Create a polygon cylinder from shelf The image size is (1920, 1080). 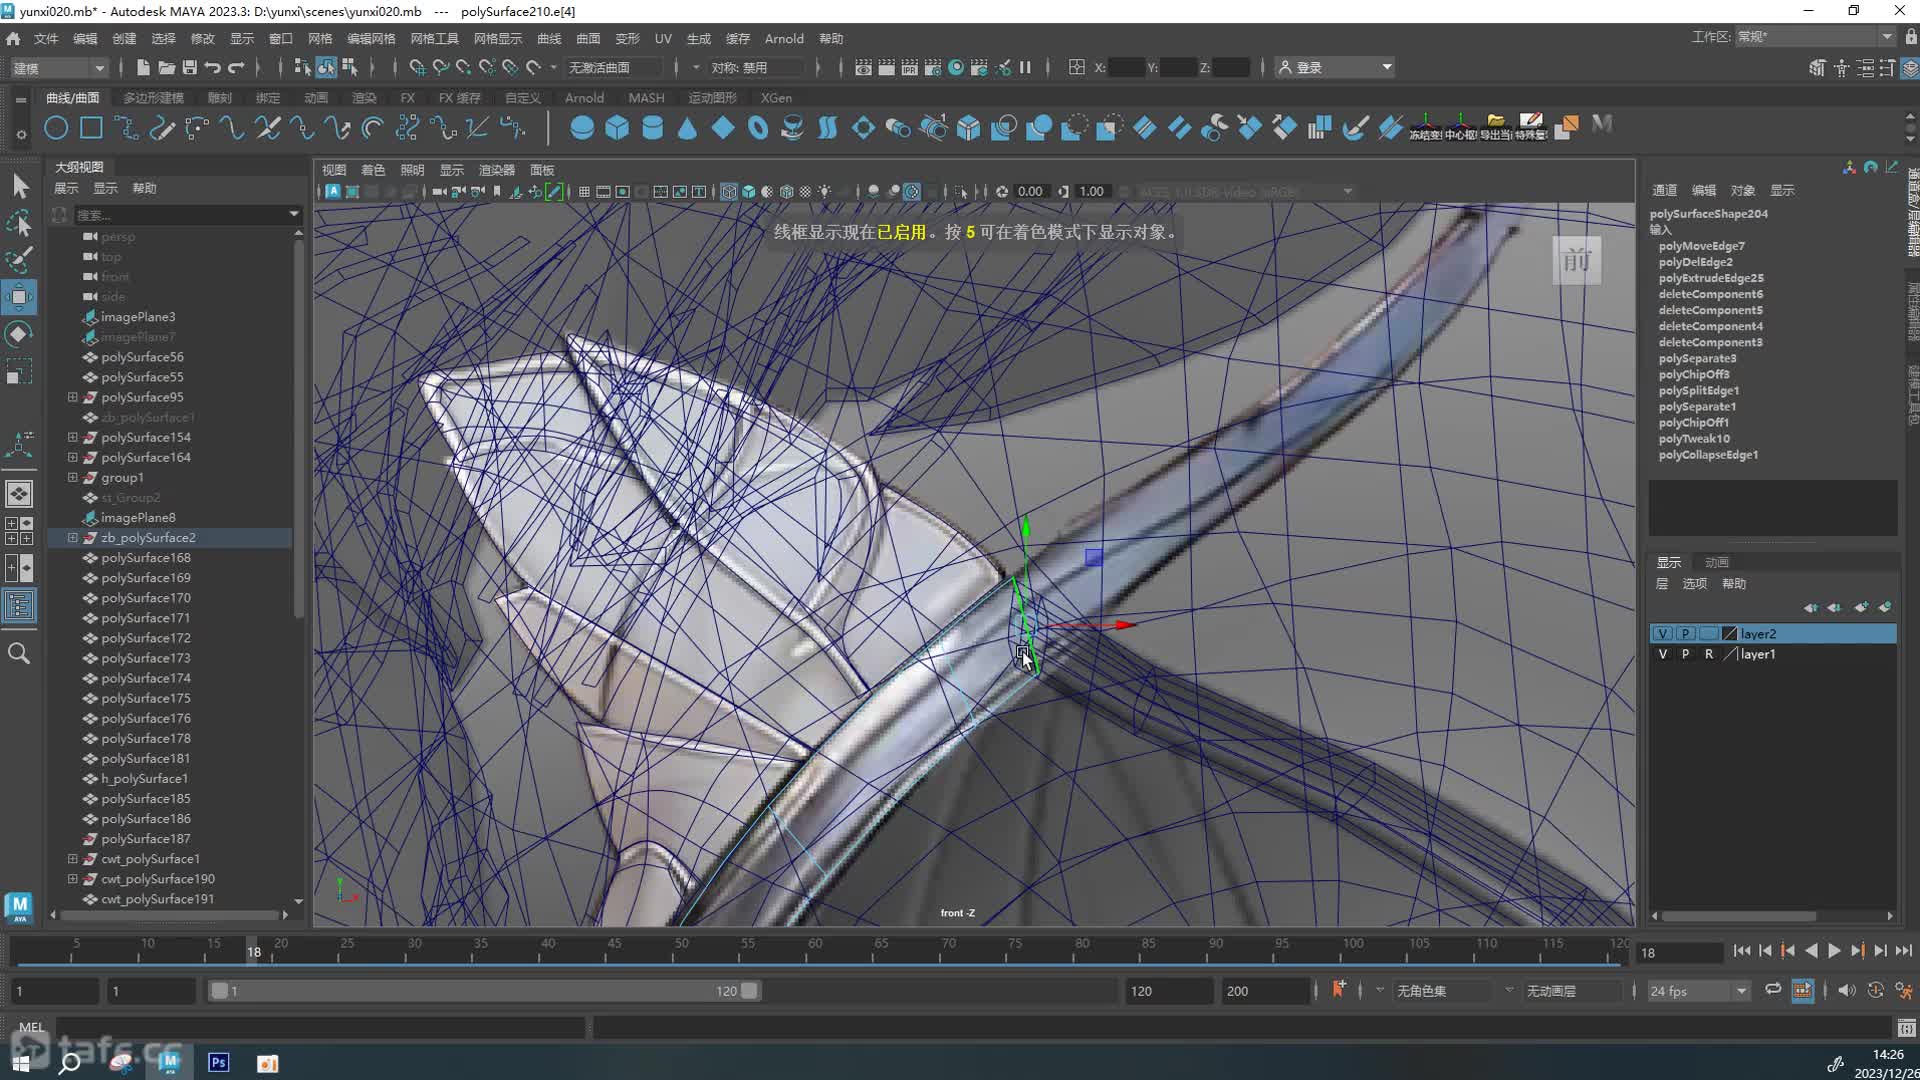652,128
